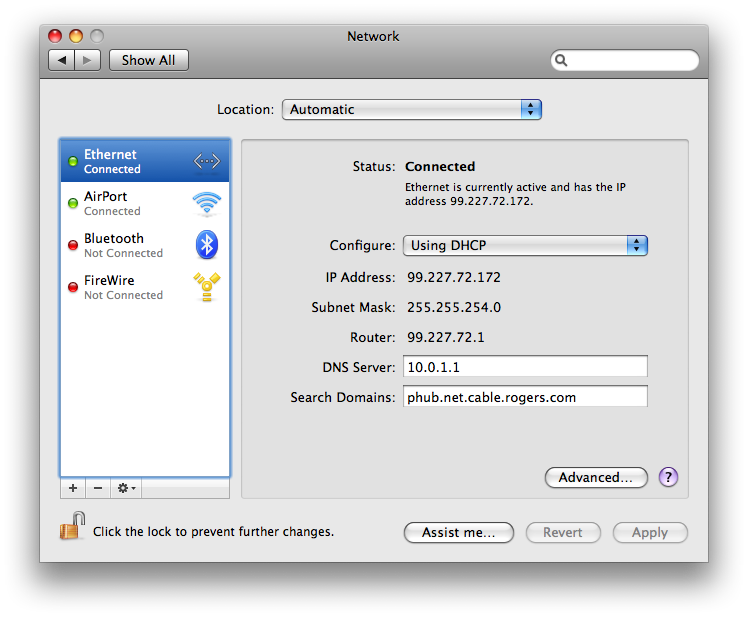This screenshot has height=617, width=748.
Task: Click the yellow FireWire icon
Action: pos(207,287)
